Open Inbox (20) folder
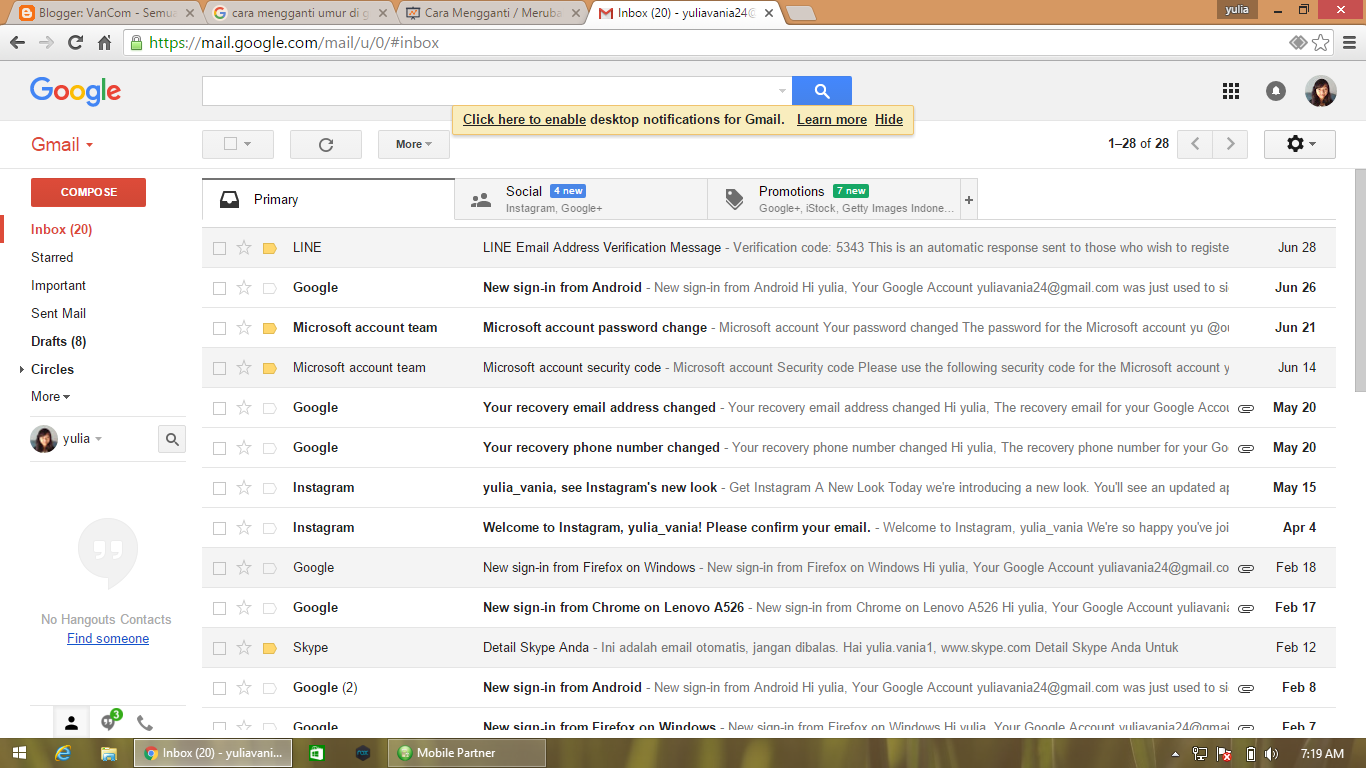The width and height of the screenshot is (1366, 768). tap(61, 230)
